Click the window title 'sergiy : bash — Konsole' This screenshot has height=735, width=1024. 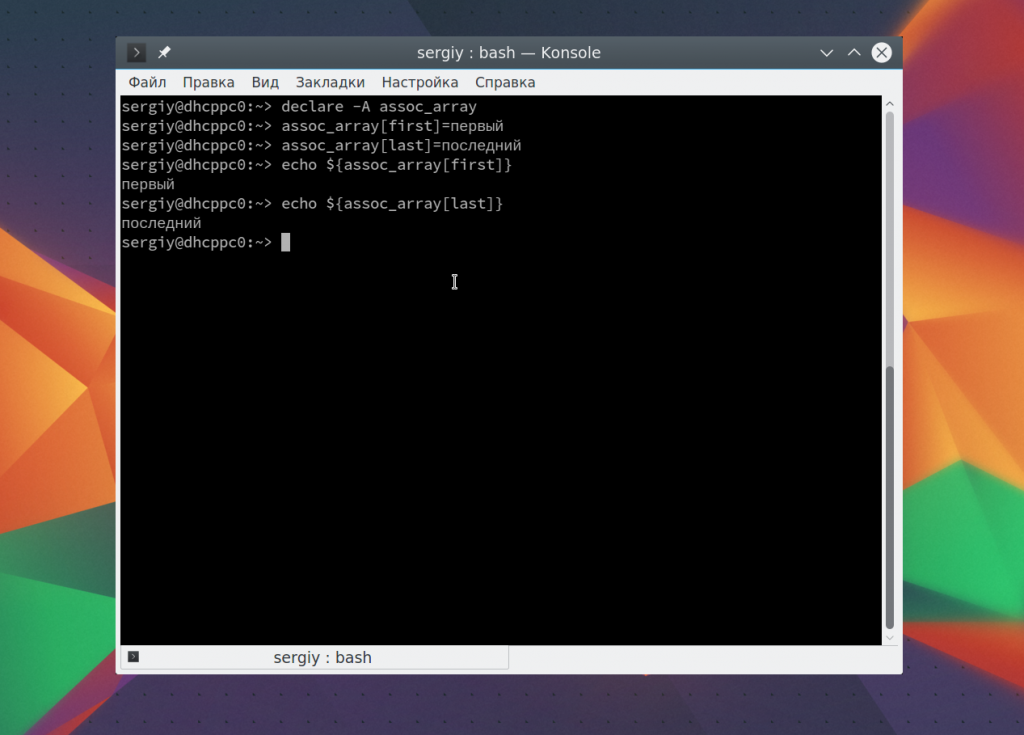point(509,53)
